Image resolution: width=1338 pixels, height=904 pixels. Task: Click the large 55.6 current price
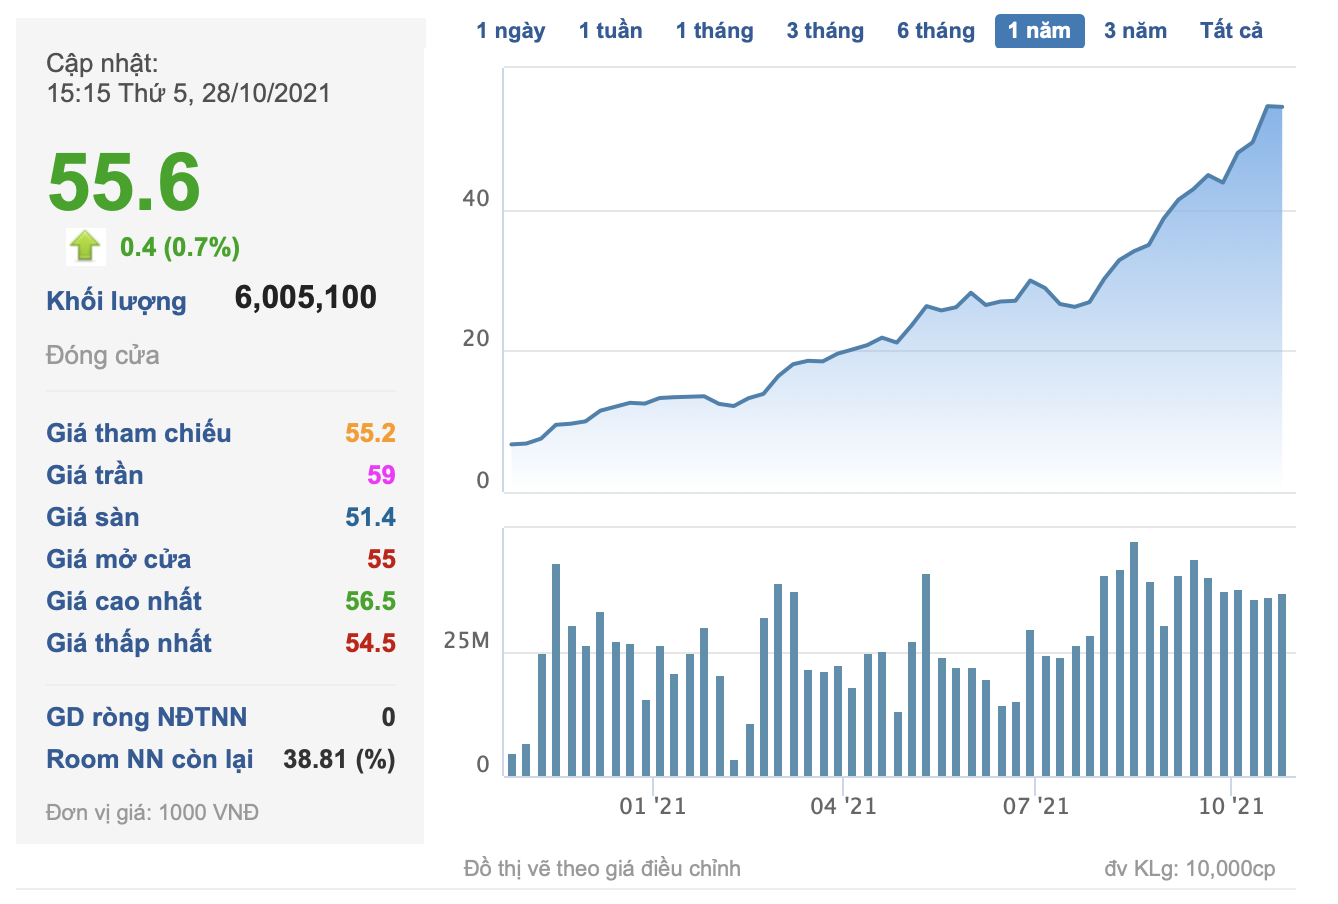click(124, 182)
